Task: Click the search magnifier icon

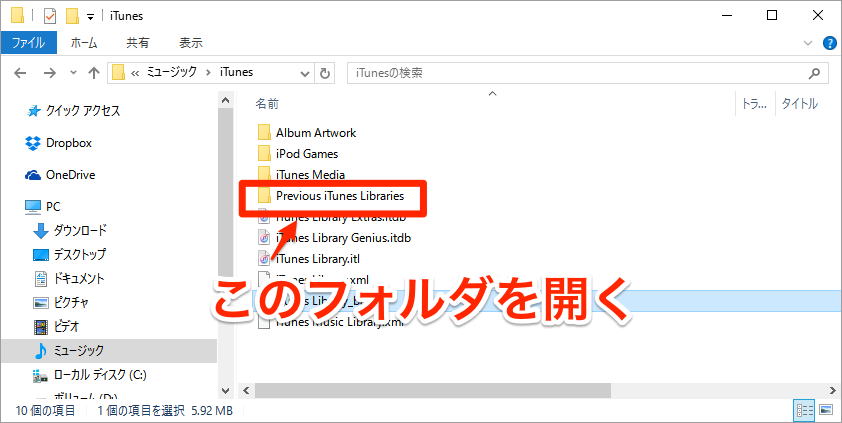Action: pyautogui.click(x=815, y=73)
